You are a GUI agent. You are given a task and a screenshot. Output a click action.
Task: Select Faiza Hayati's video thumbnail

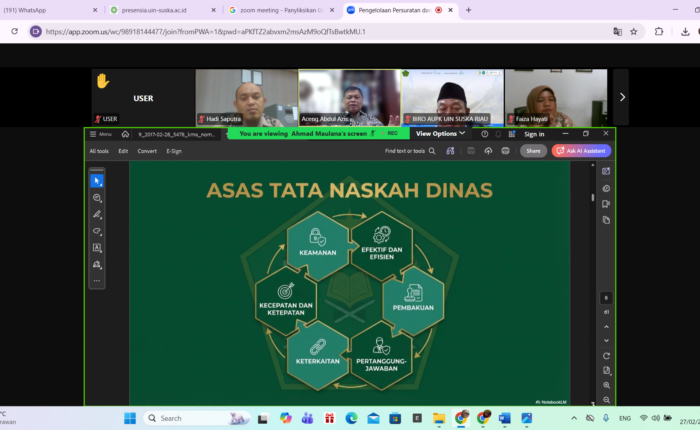pos(555,97)
